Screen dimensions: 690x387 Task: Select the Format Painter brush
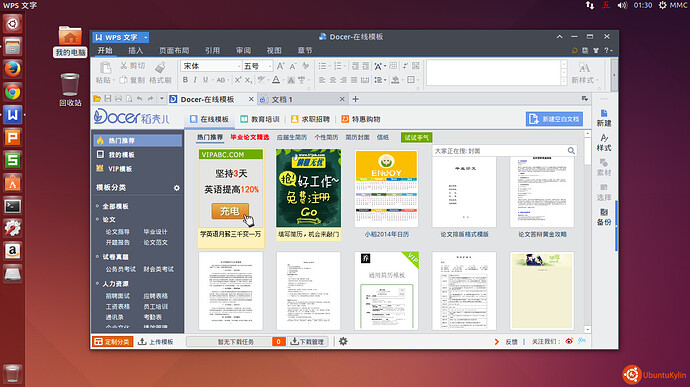tap(160, 67)
